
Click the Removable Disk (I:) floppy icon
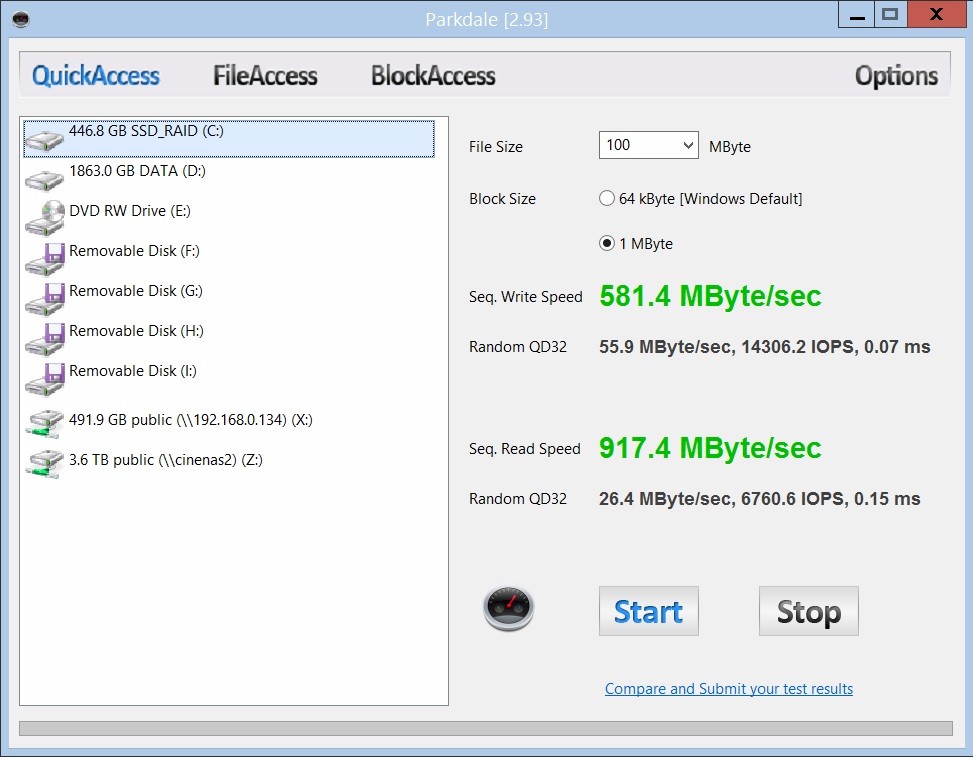(x=44, y=379)
